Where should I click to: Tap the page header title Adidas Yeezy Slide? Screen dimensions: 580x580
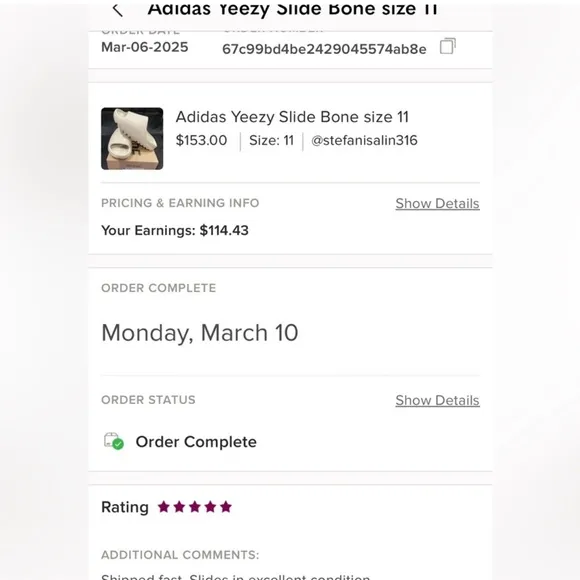(x=292, y=9)
